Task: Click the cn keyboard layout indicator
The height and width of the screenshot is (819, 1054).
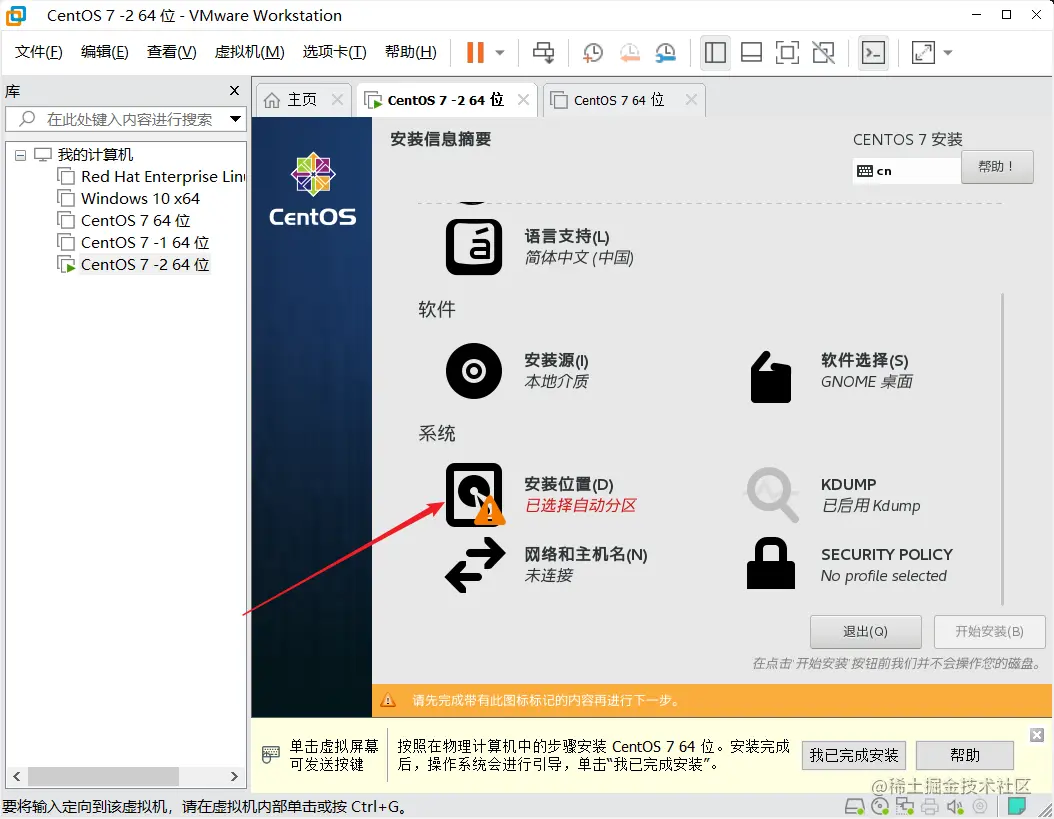Action: tap(905, 171)
